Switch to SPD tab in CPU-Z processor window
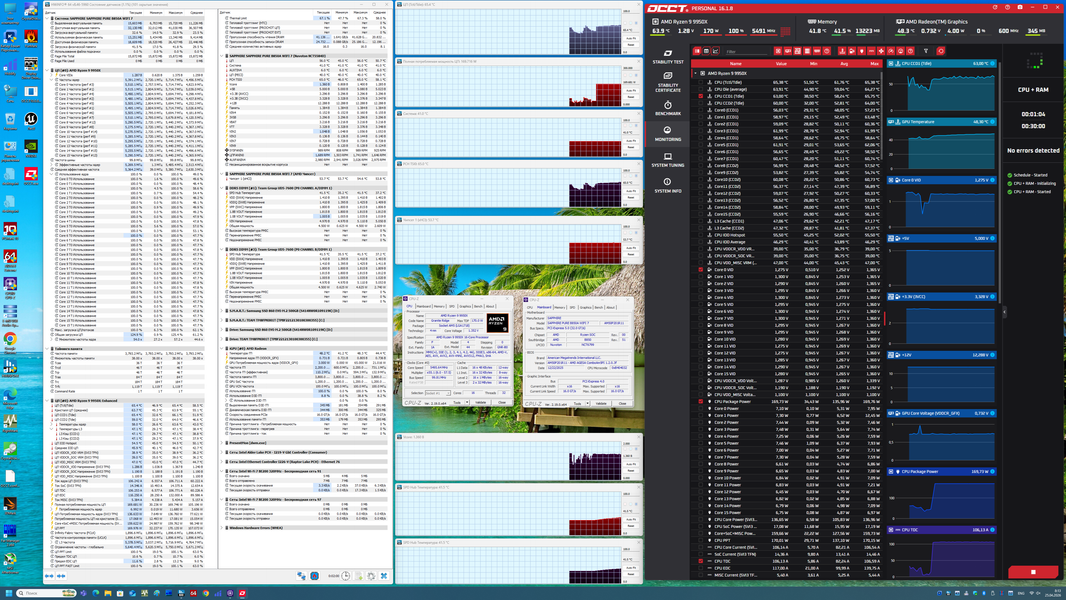This screenshot has width=1066, height=600. point(452,306)
